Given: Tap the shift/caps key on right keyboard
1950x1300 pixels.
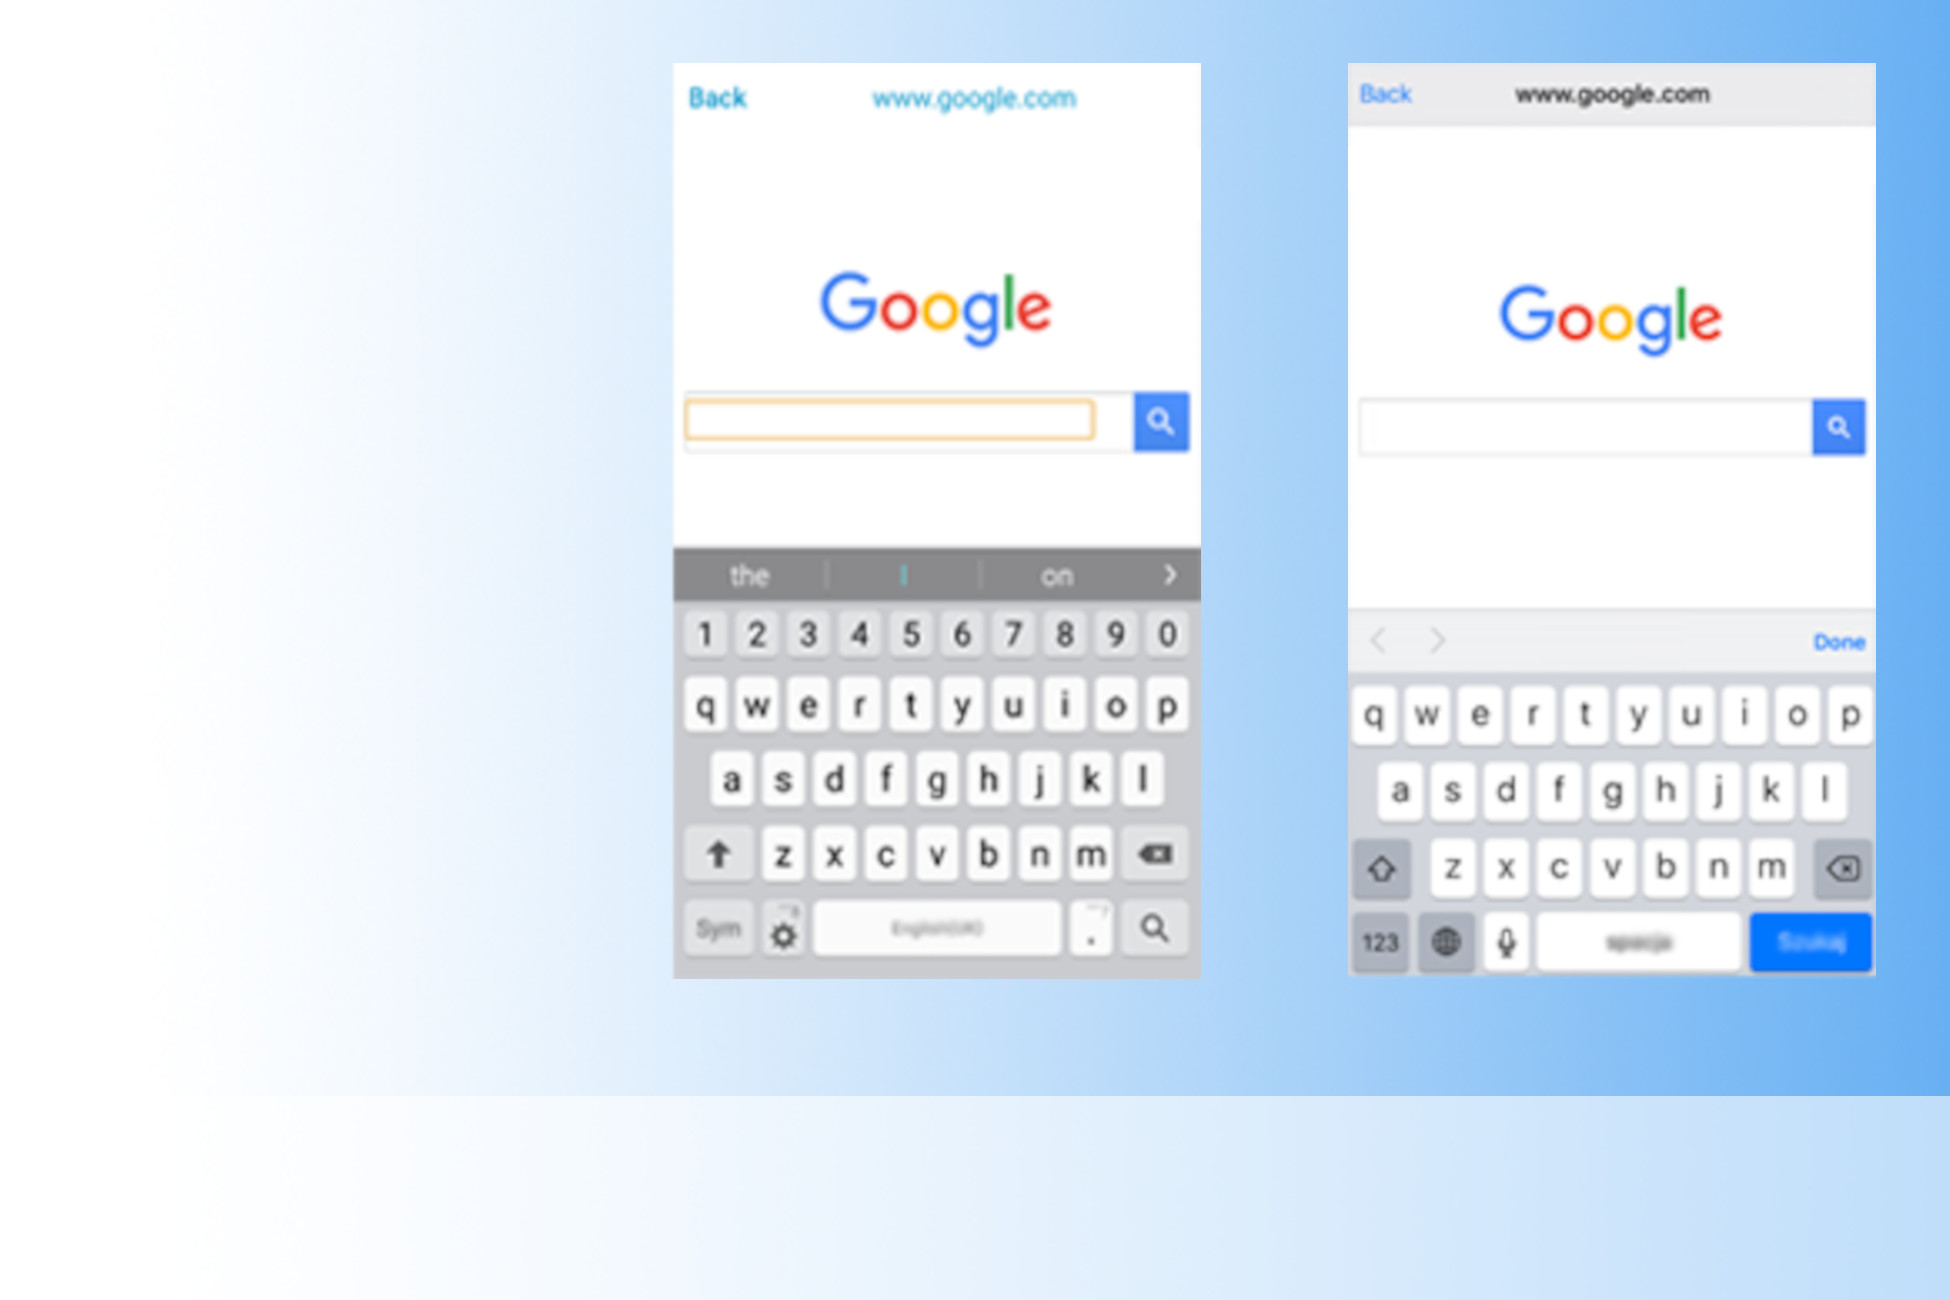Looking at the screenshot, I should (x=1380, y=866).
